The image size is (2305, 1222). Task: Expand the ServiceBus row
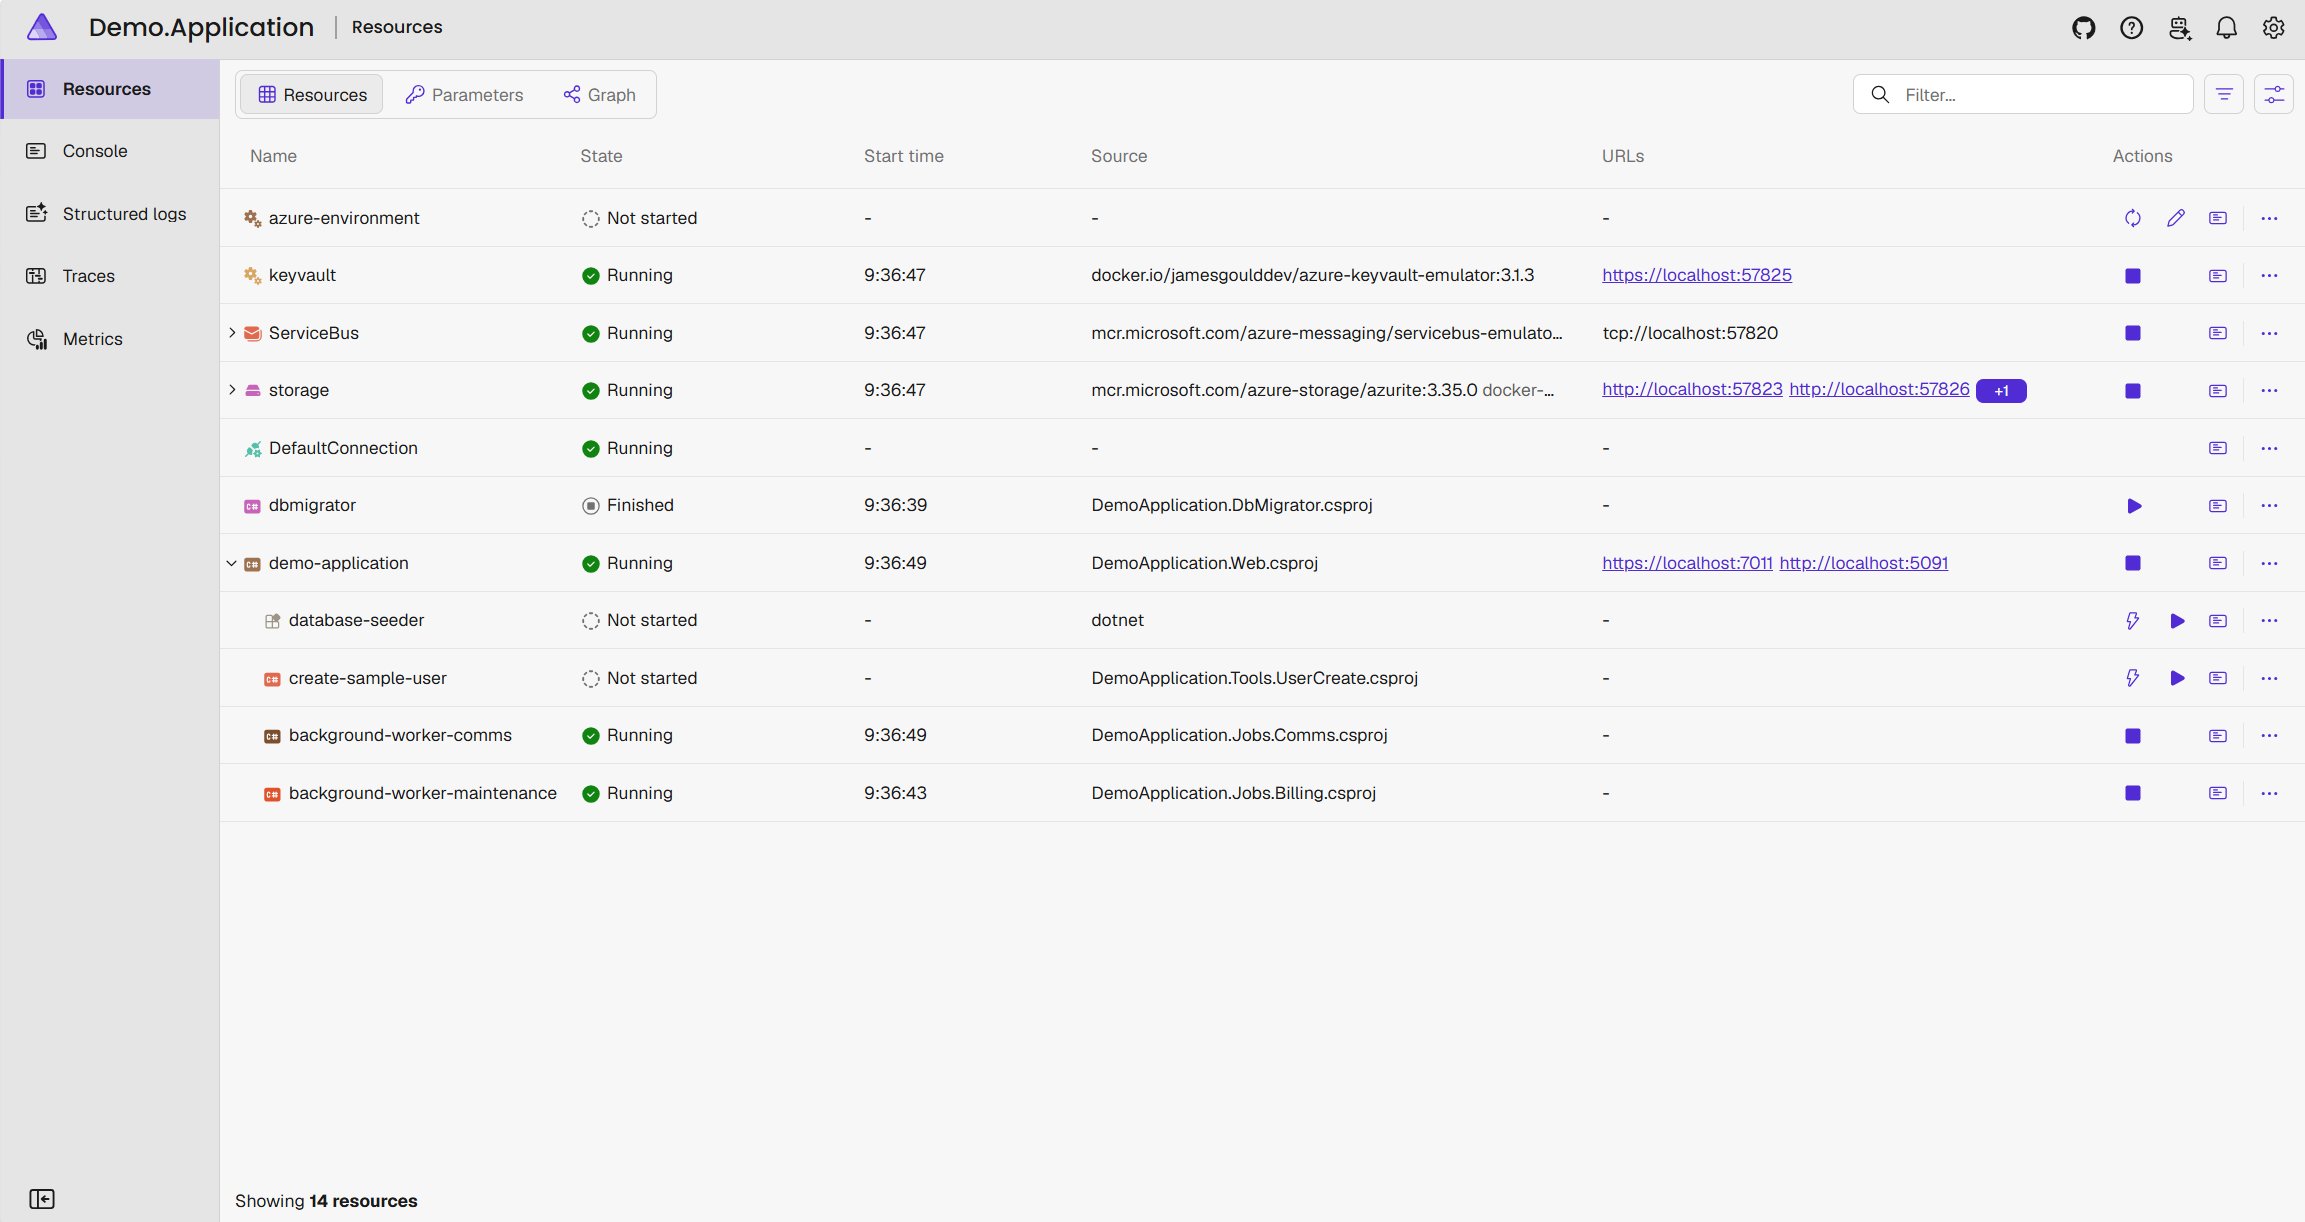coord(232,333)
